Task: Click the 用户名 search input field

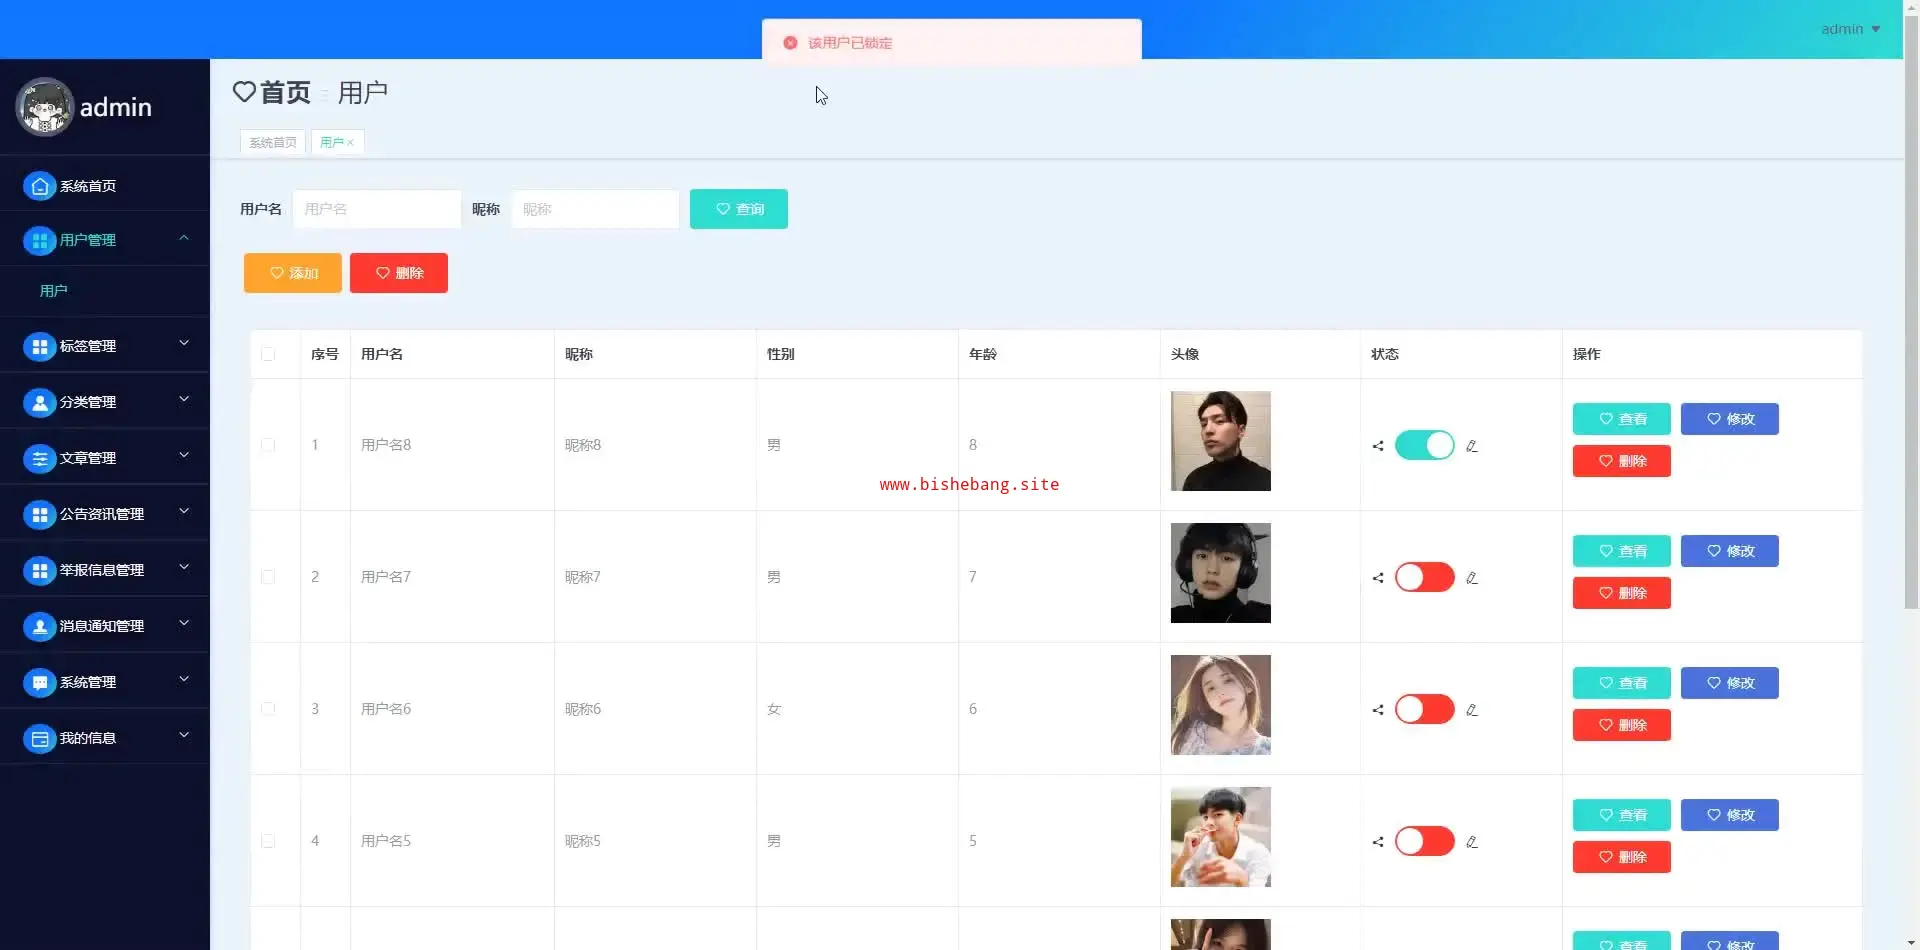Action: (x=377, y=209)
